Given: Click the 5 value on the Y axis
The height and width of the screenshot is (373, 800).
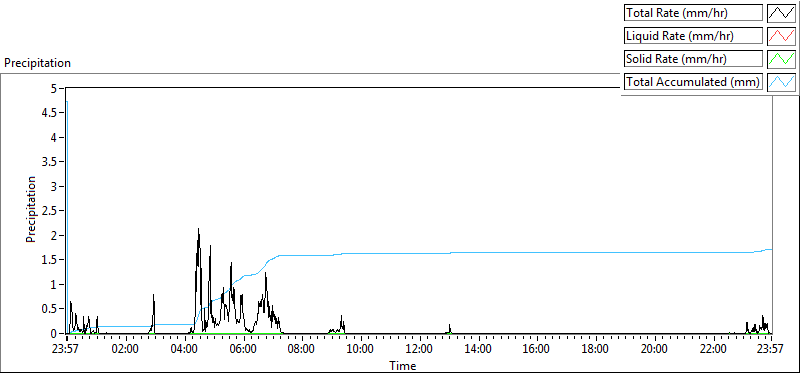Looking at the screenshot, I should pyautogui.click(x=53, y=88).
